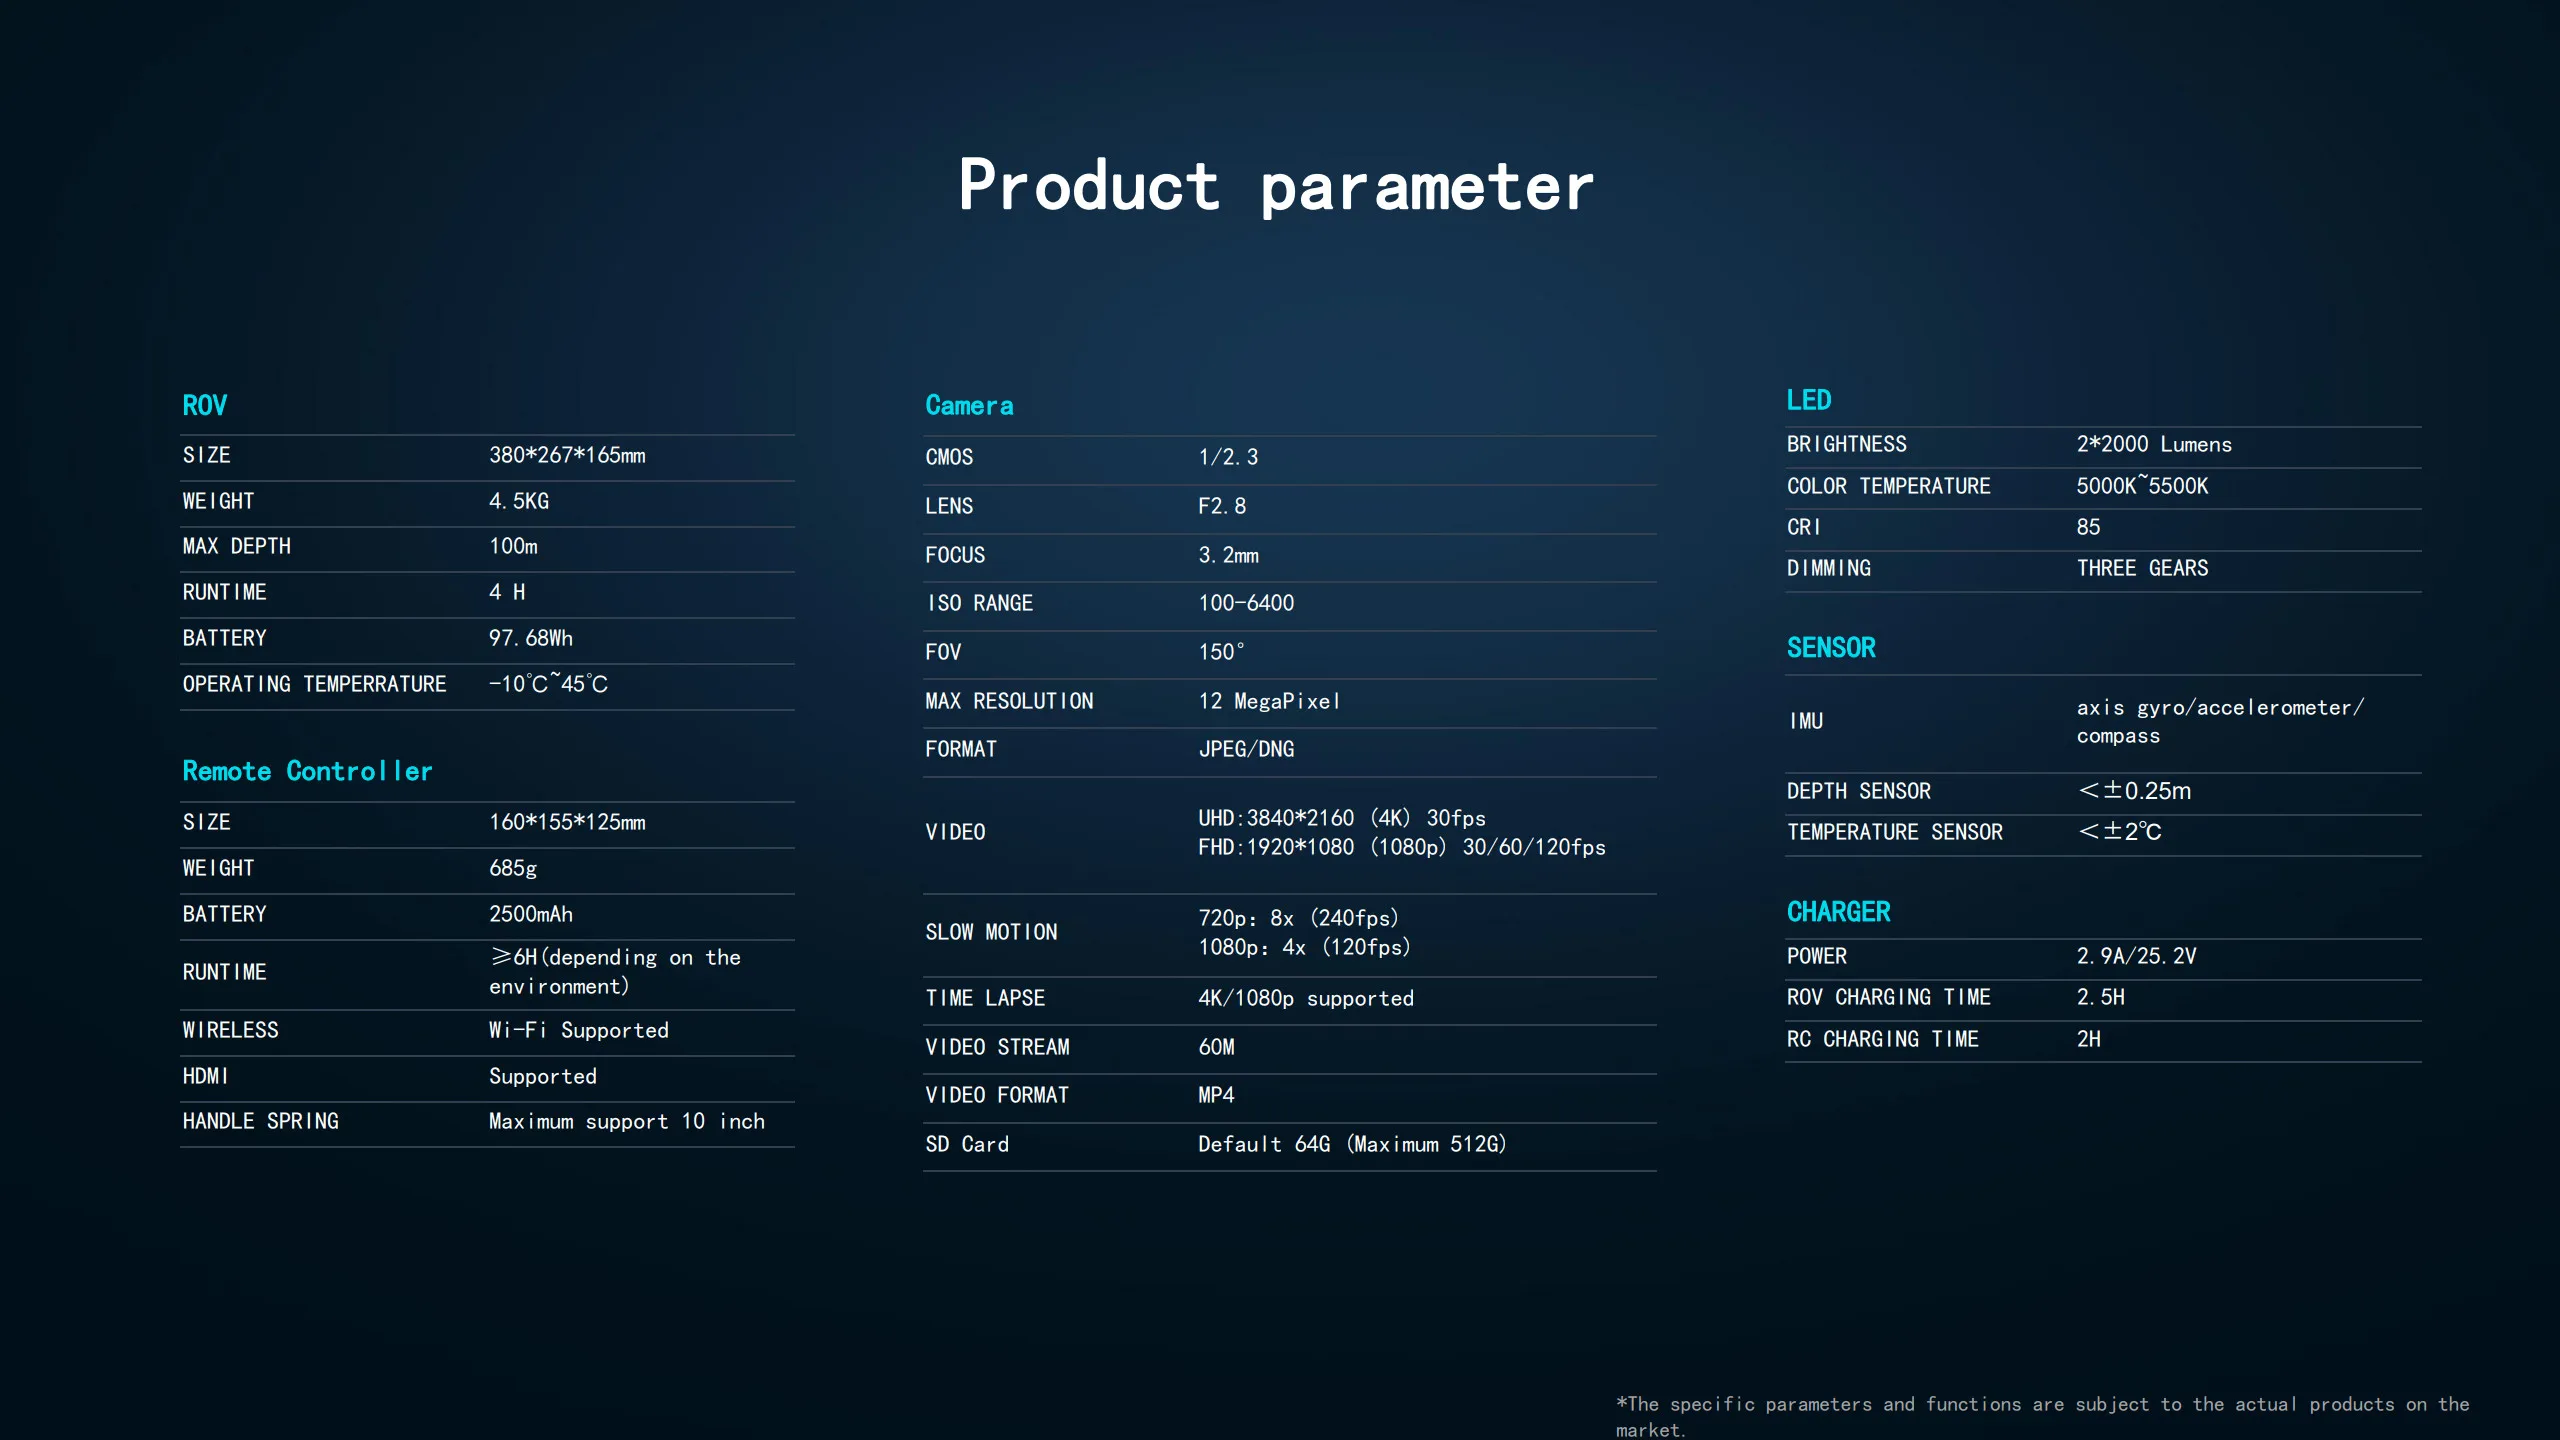Click the LED section heading
Image resolution: width=2560 pixels, height=1440 pixels.
[x=1808, y=400]
